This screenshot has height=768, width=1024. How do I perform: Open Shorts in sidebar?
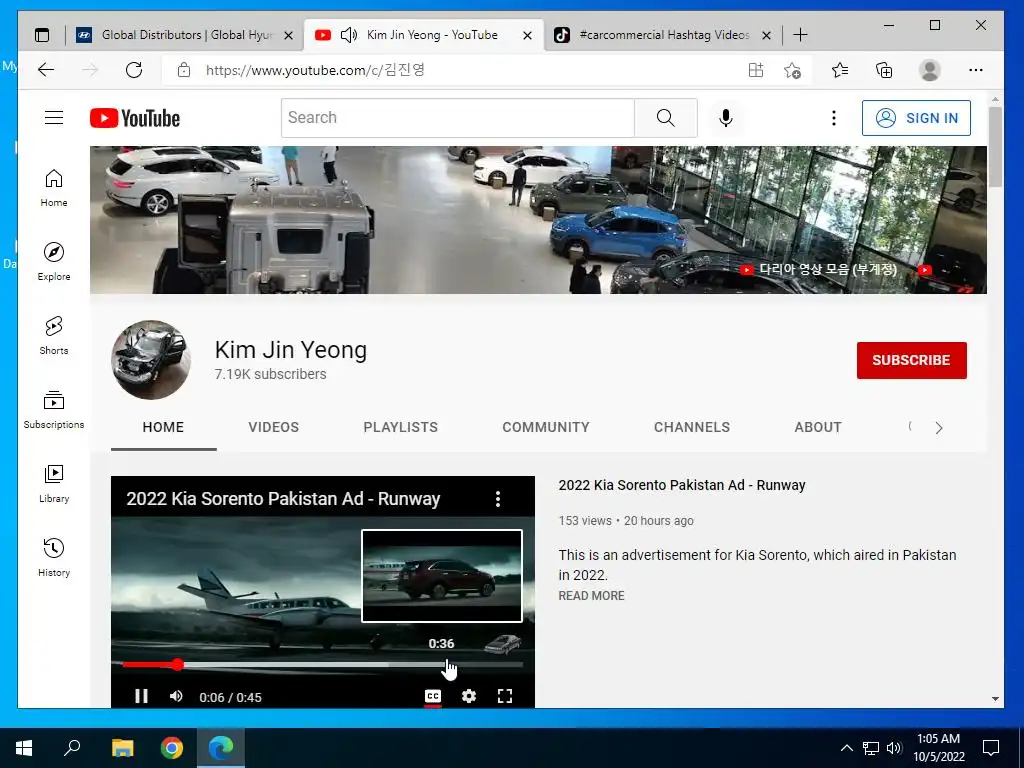pyautogui.click(x=54, y=336)
